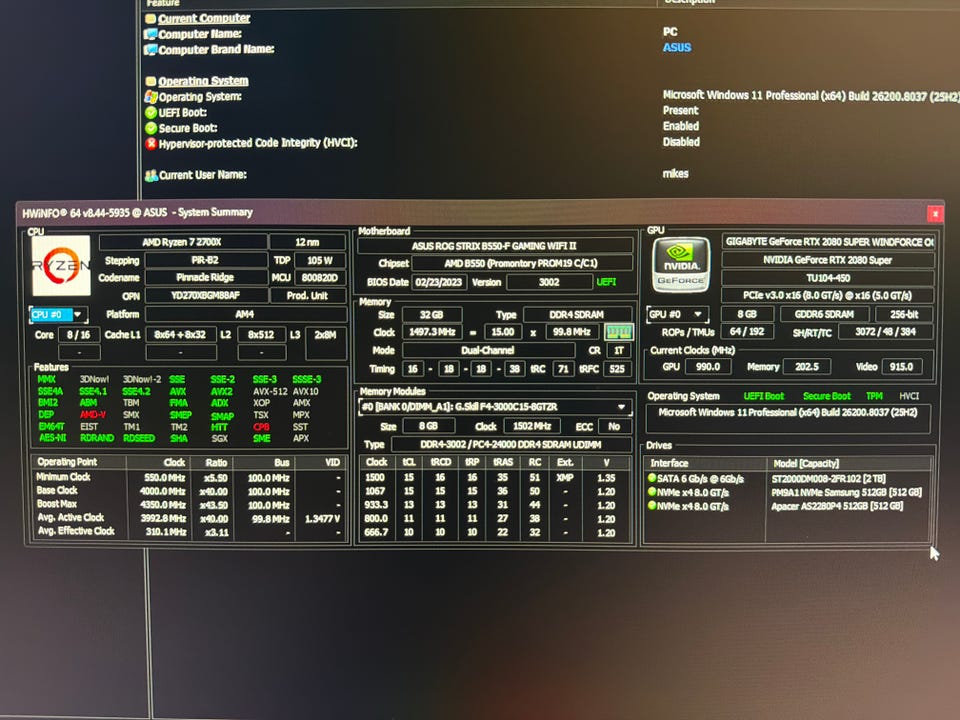Click the memory size 32 GB field

click(x=432, y=315)
